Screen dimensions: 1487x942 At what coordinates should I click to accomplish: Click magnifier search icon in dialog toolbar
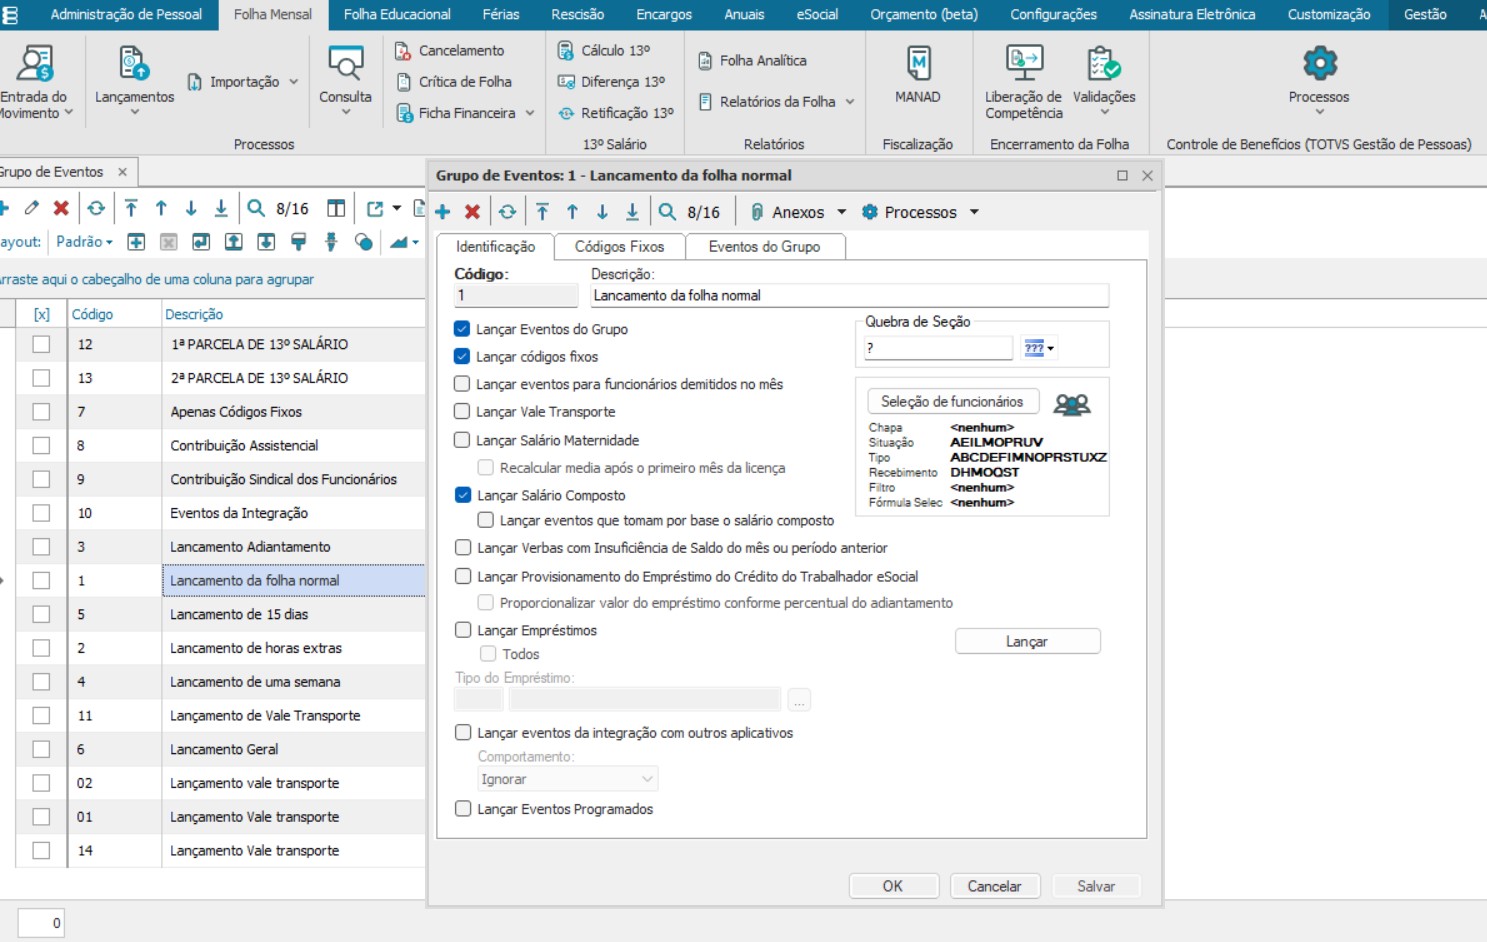click(667, 212)
